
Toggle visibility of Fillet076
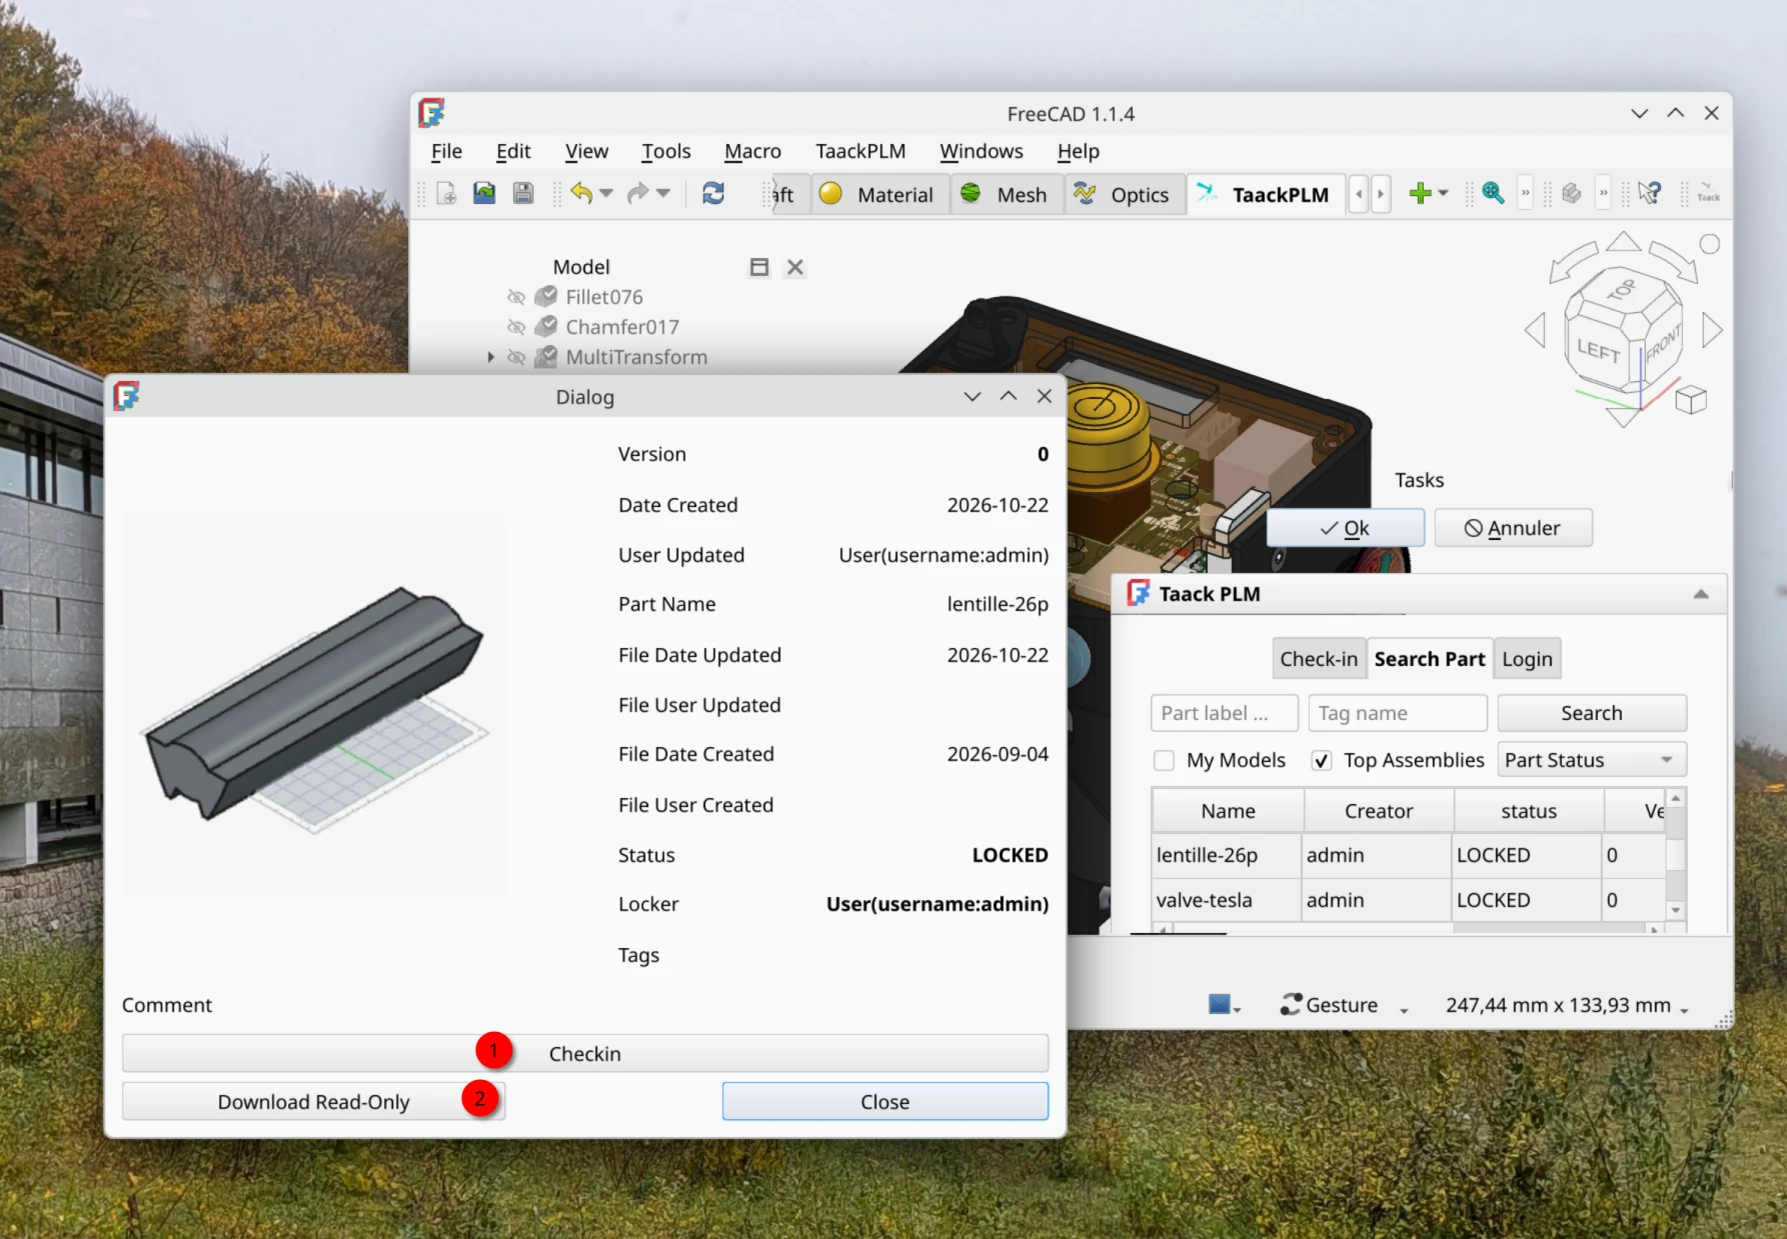516,297
